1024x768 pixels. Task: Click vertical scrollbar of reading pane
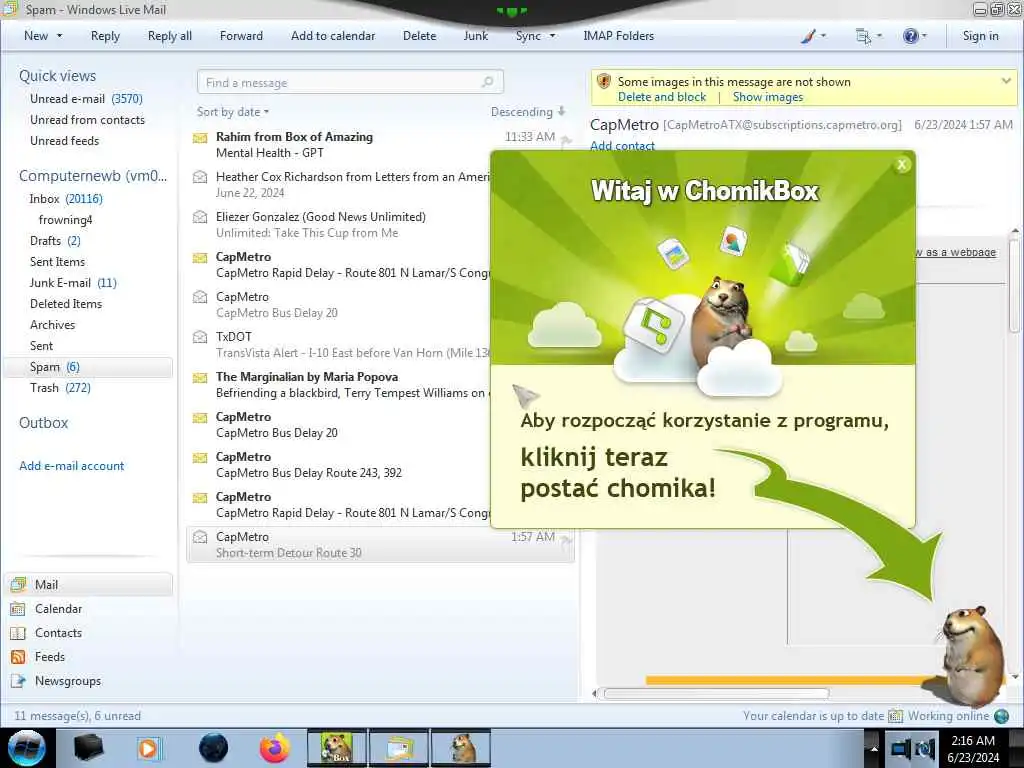(1014, 287)
